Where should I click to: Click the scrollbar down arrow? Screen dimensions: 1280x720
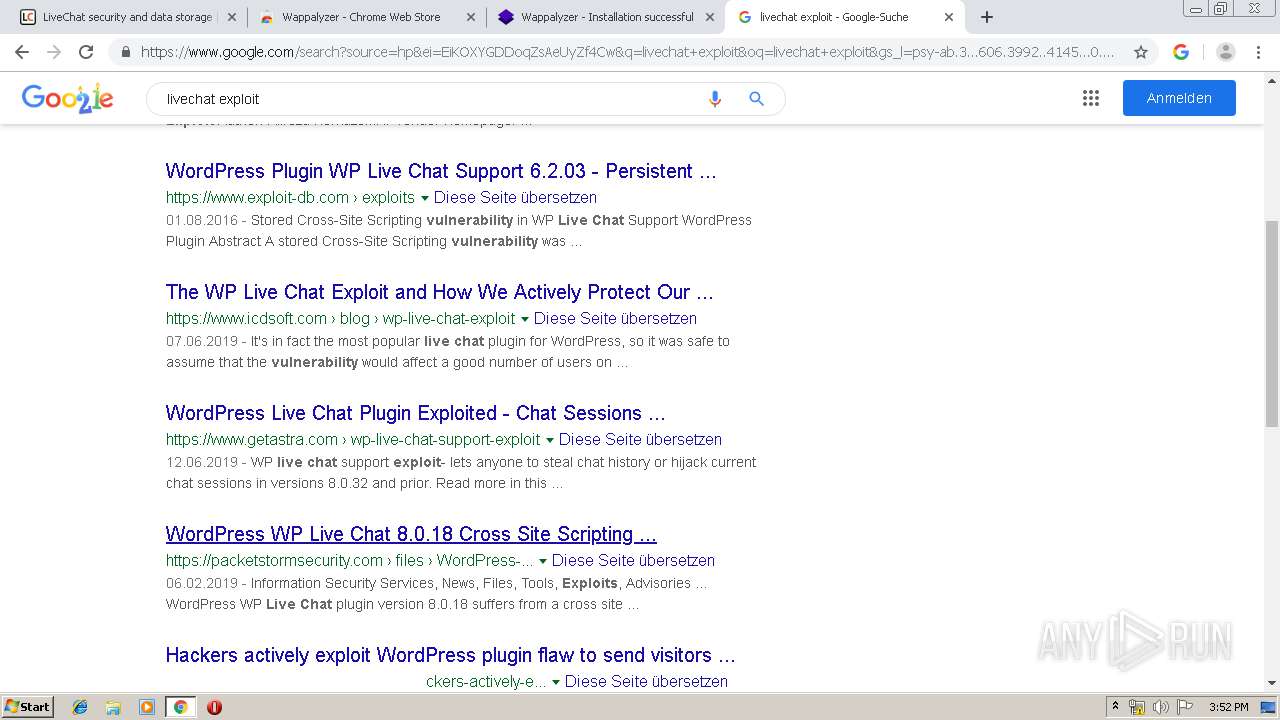(1272, 684)
